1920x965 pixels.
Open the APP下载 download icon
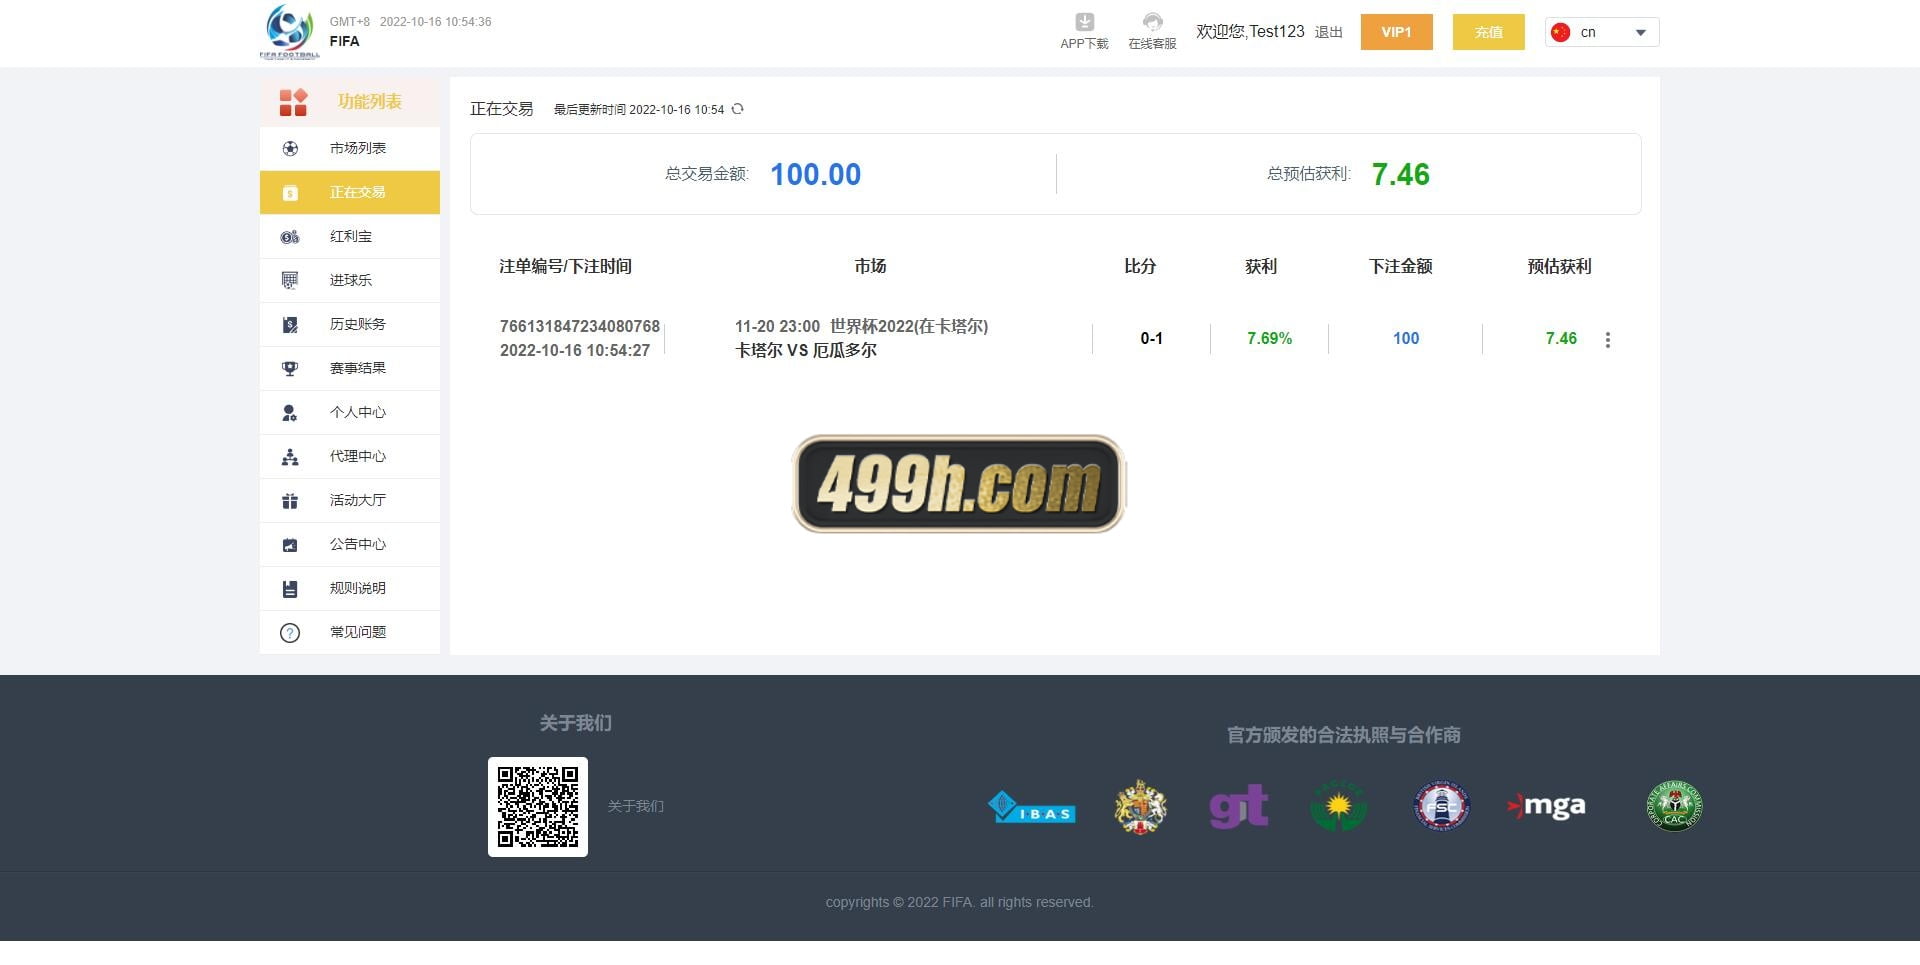[1085, 22]
